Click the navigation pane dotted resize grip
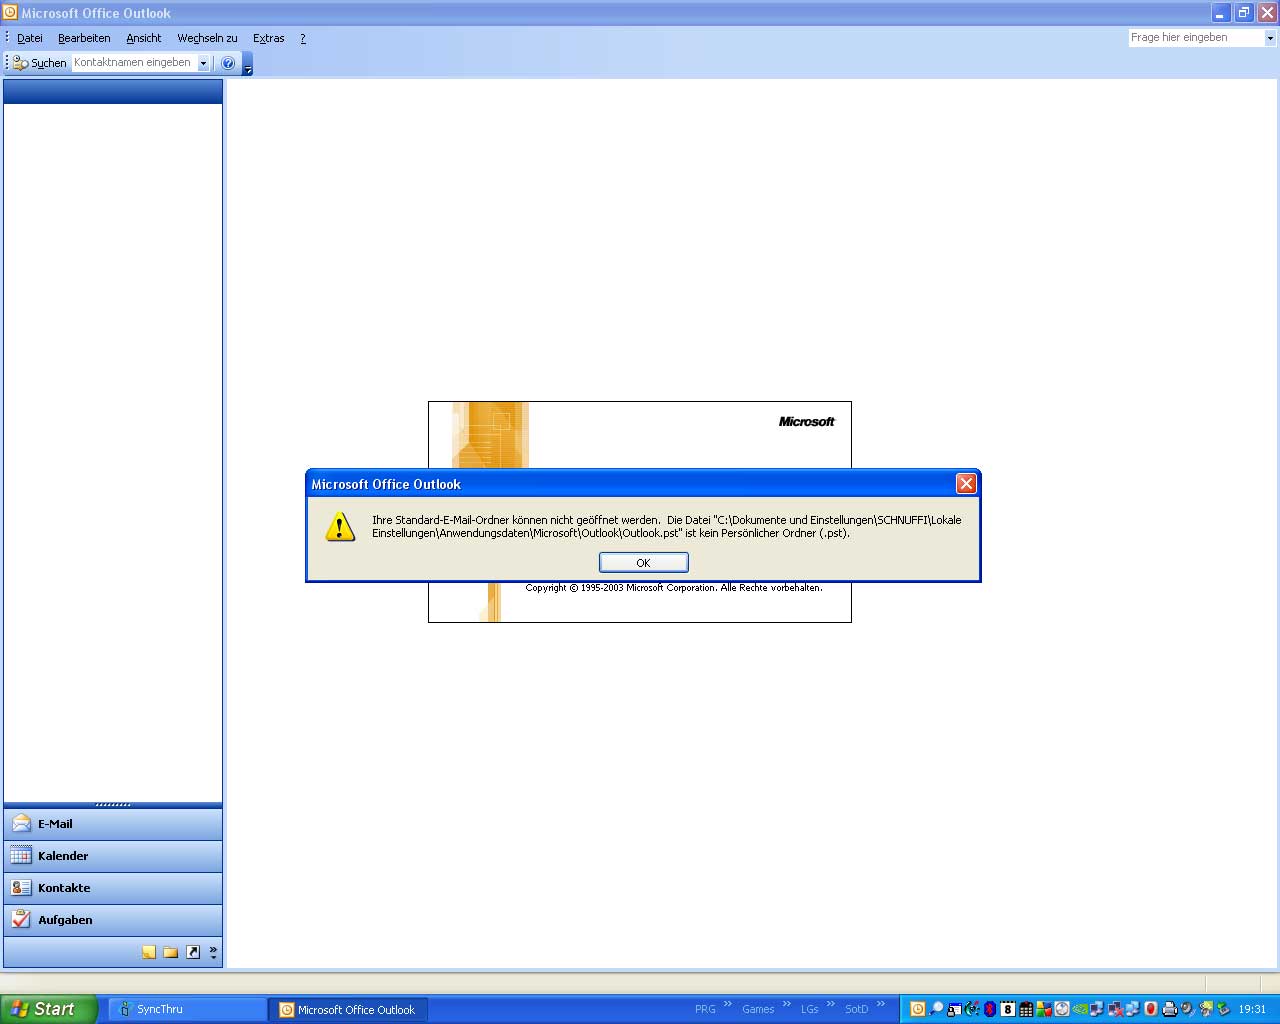This screenshot has height=1024, width=1280. [113, 805]
